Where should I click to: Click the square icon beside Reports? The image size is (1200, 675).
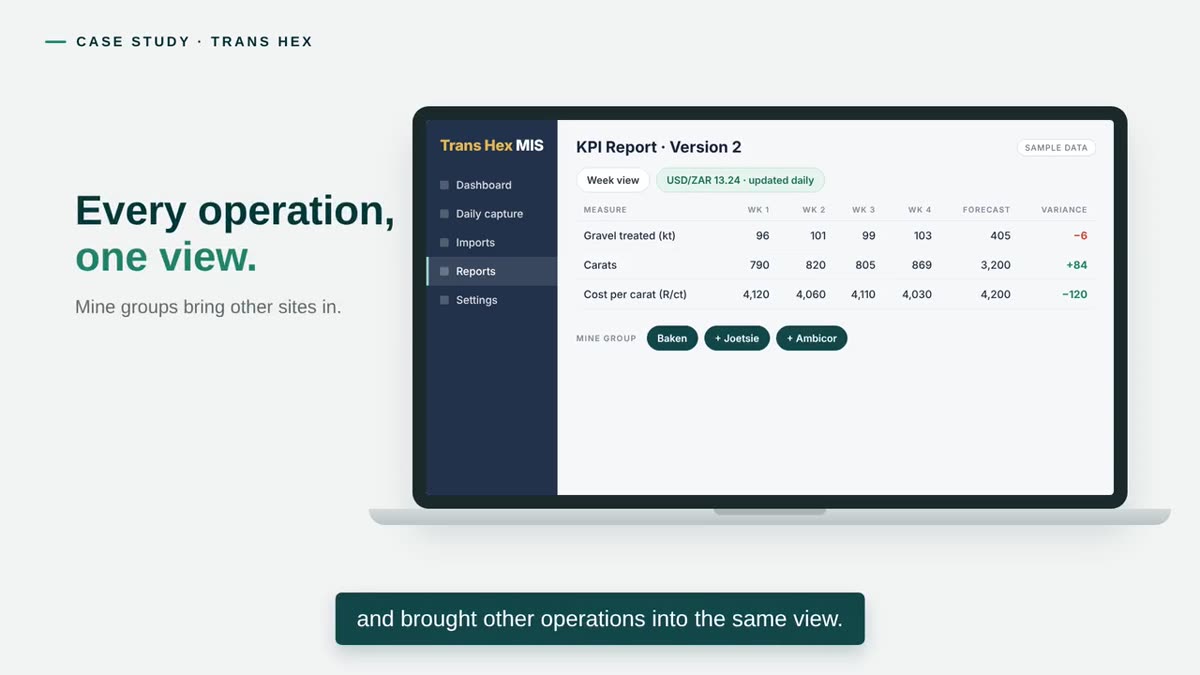(x=445, y=271)
